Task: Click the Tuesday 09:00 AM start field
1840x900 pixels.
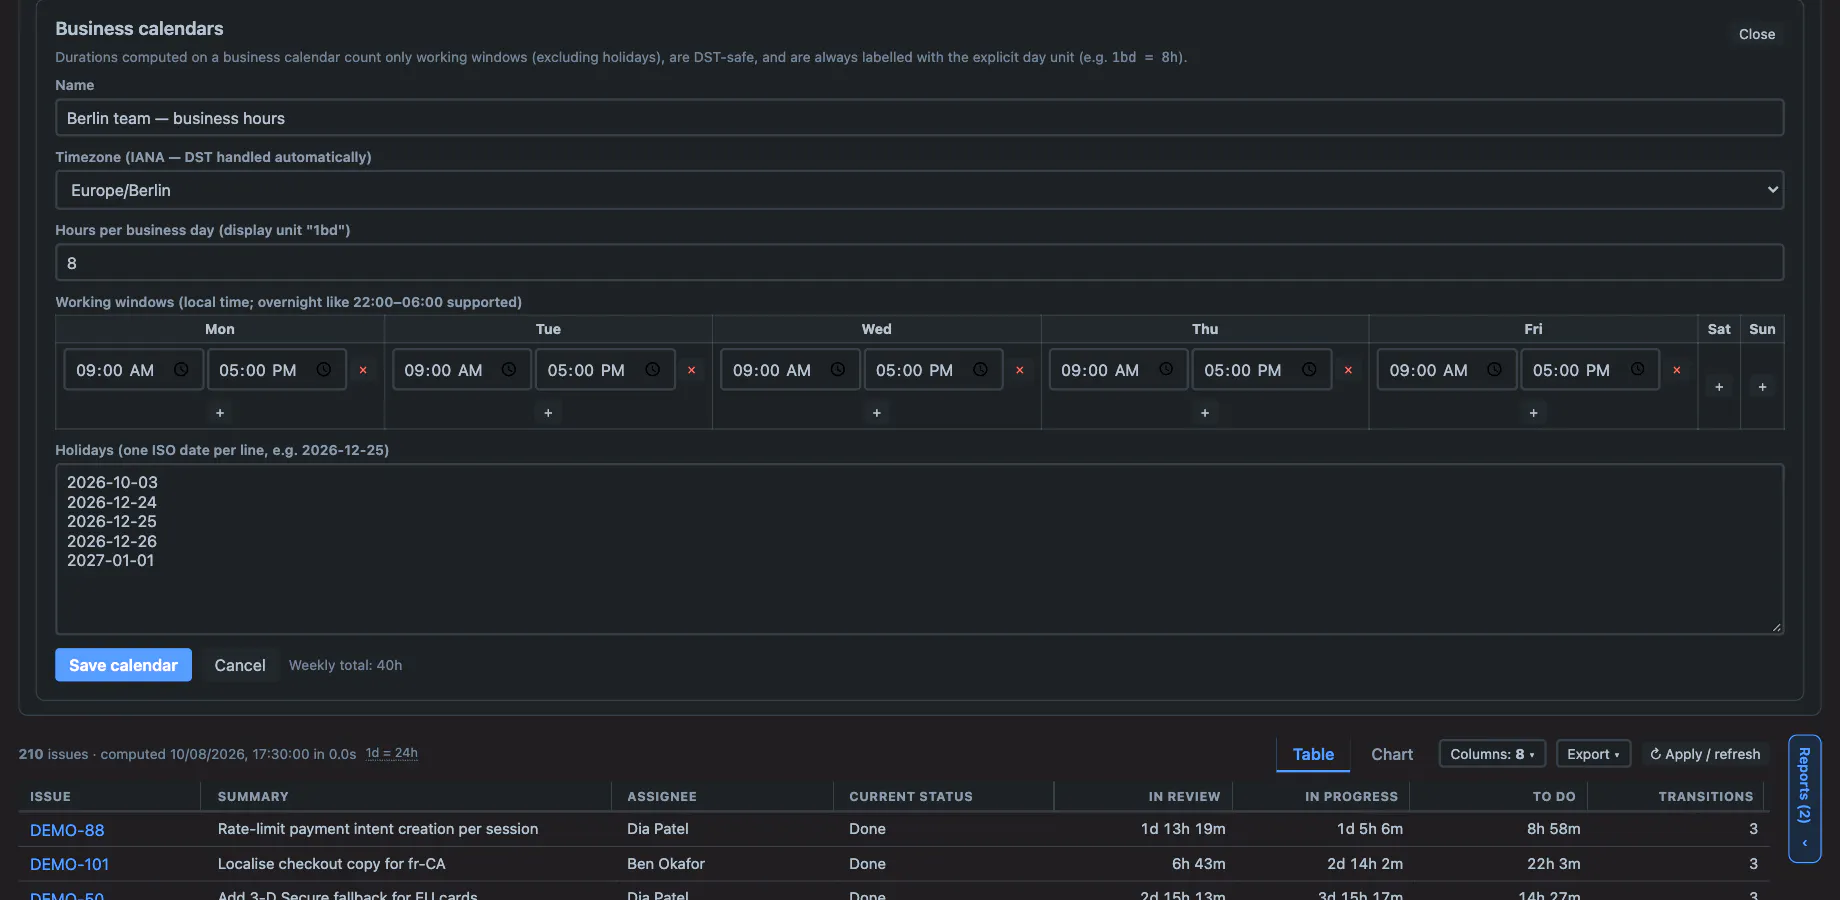Action: [462, 370]
